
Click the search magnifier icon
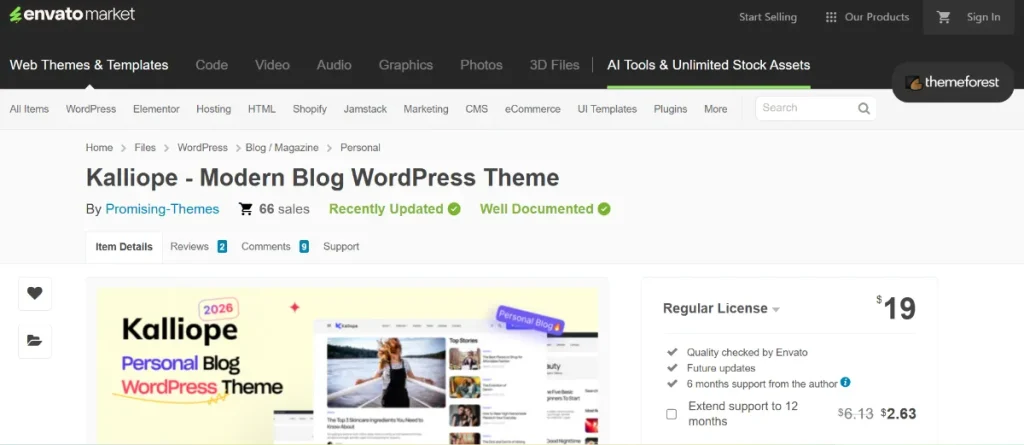click(864, 108)
